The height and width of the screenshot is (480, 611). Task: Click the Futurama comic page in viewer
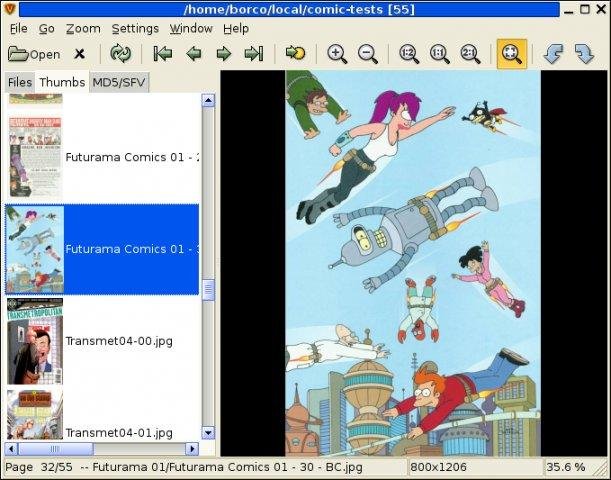click(413, 263)
